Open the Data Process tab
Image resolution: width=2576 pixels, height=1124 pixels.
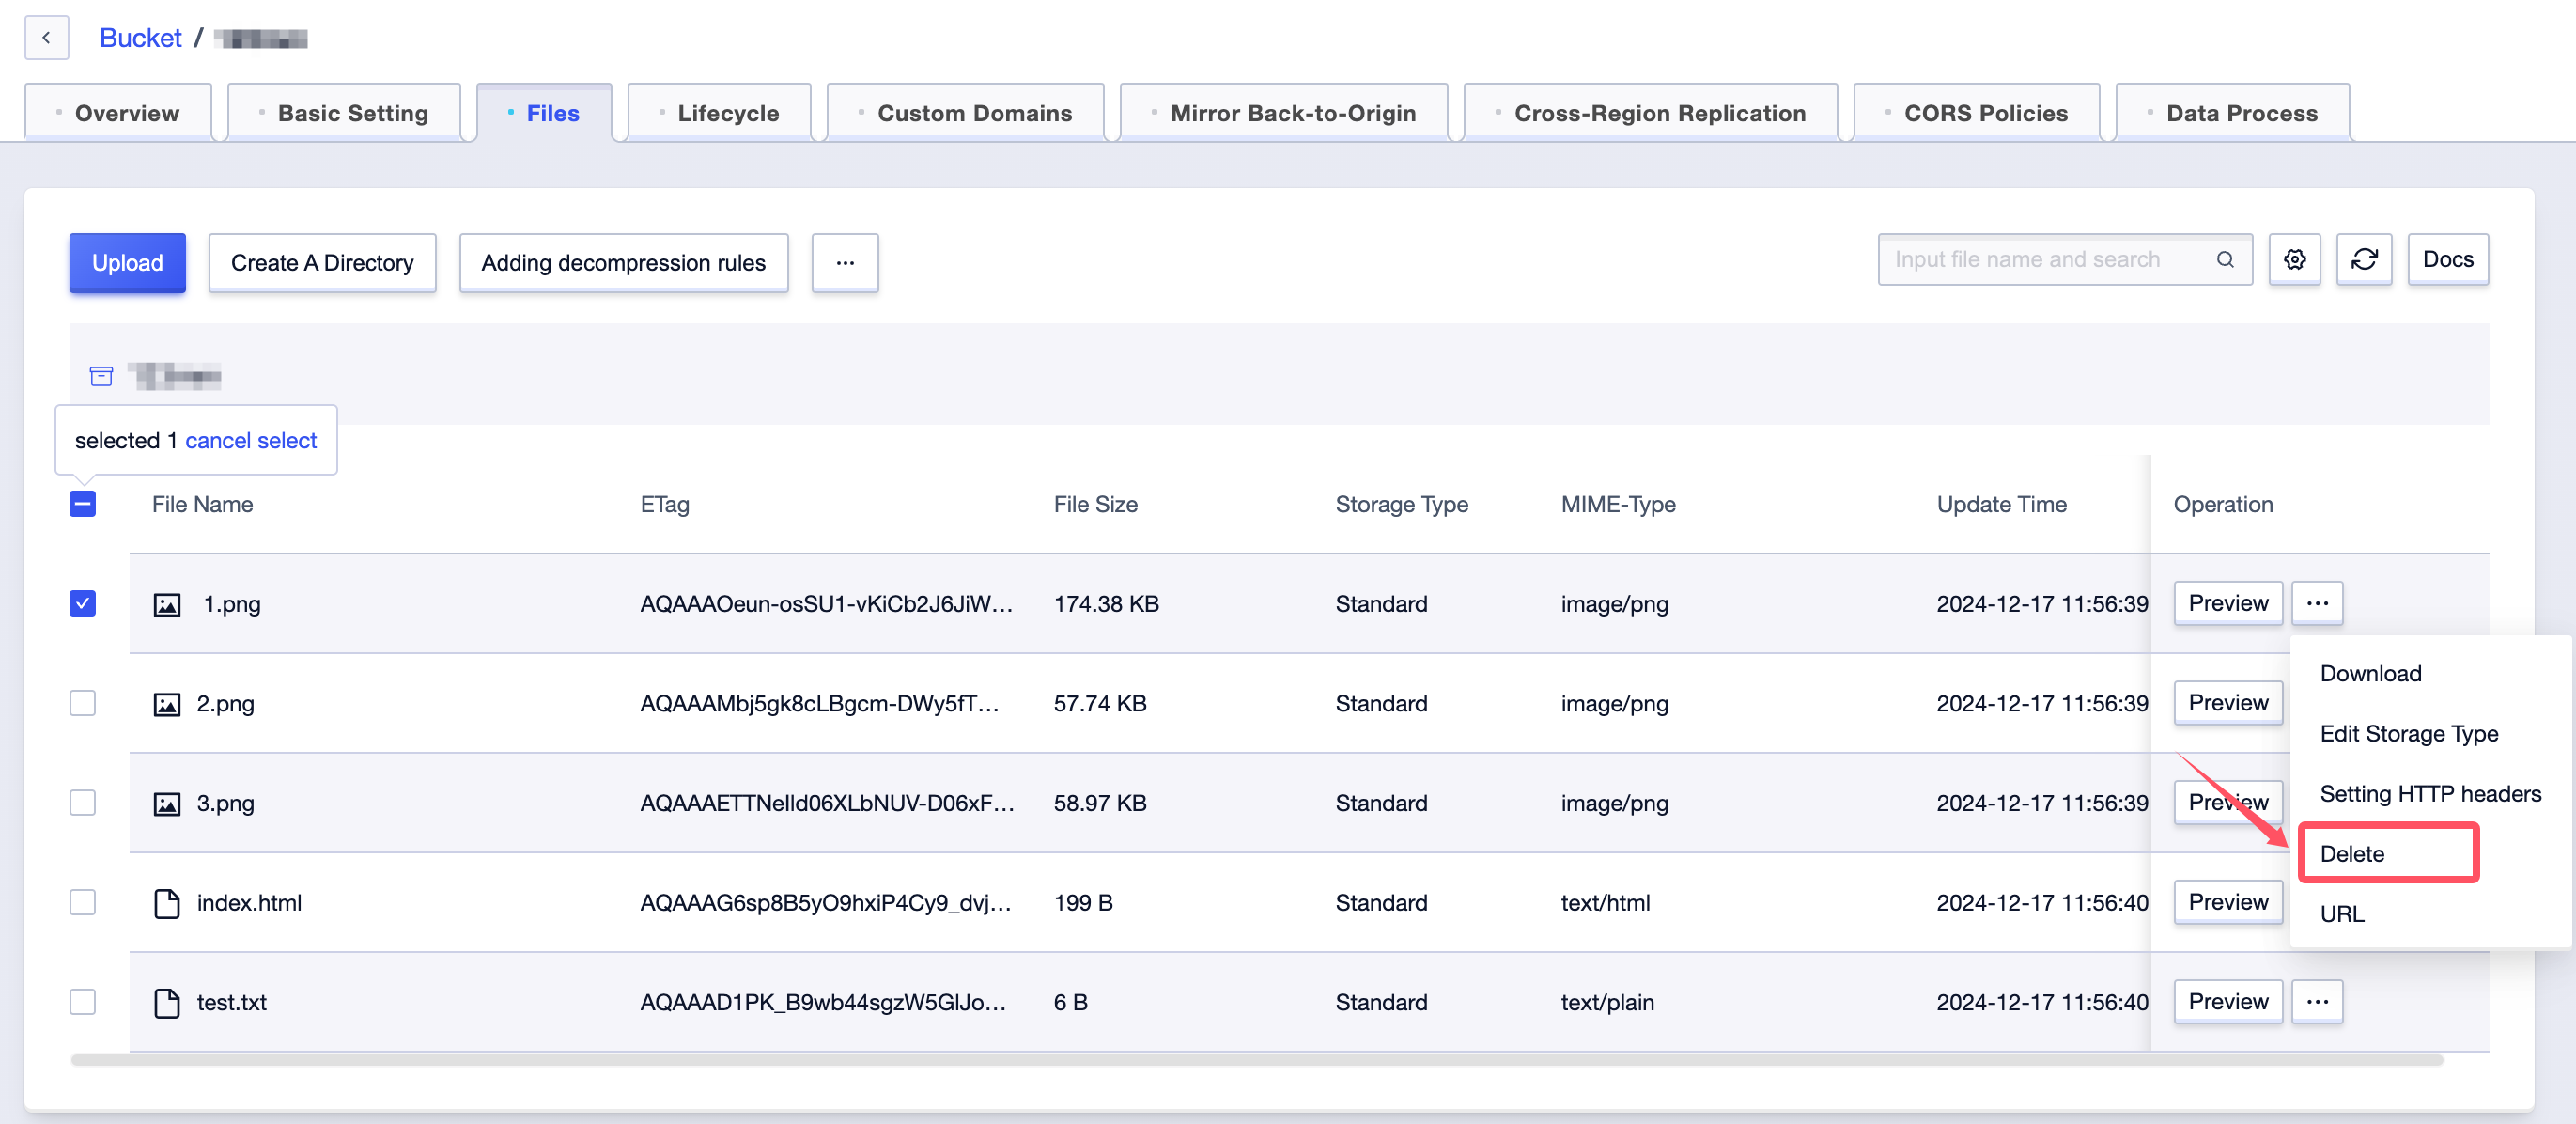pyautogui.click(x=2233, y=113)
